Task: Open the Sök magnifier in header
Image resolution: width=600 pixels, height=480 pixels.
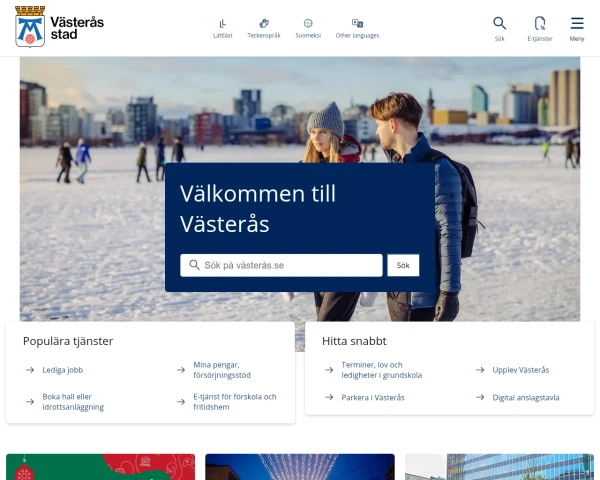Action: (499, 29)
